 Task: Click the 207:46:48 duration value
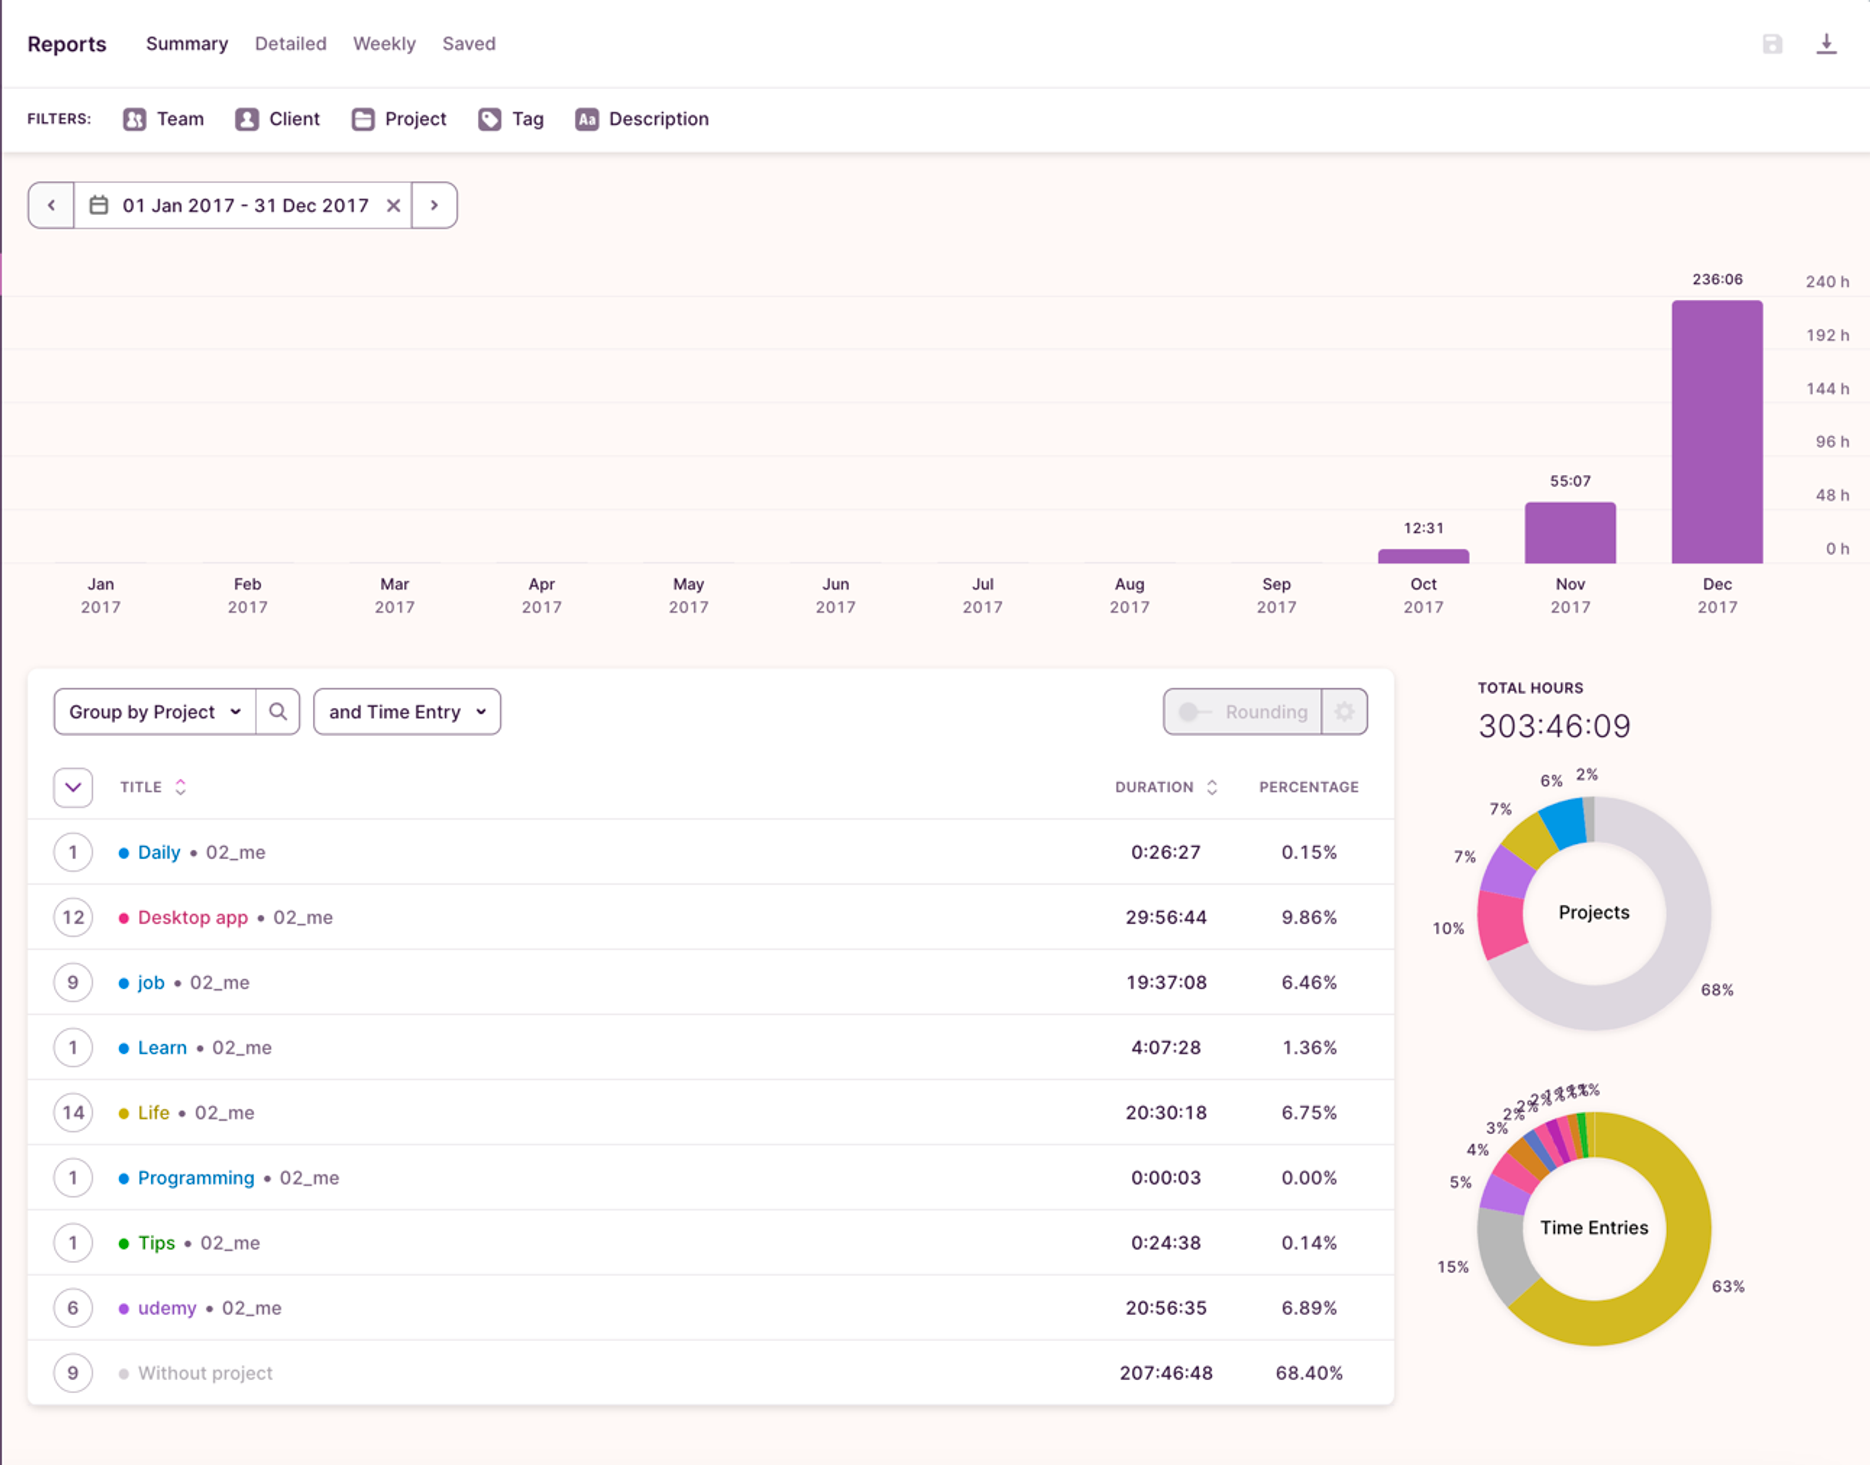pos(1166,1372)
